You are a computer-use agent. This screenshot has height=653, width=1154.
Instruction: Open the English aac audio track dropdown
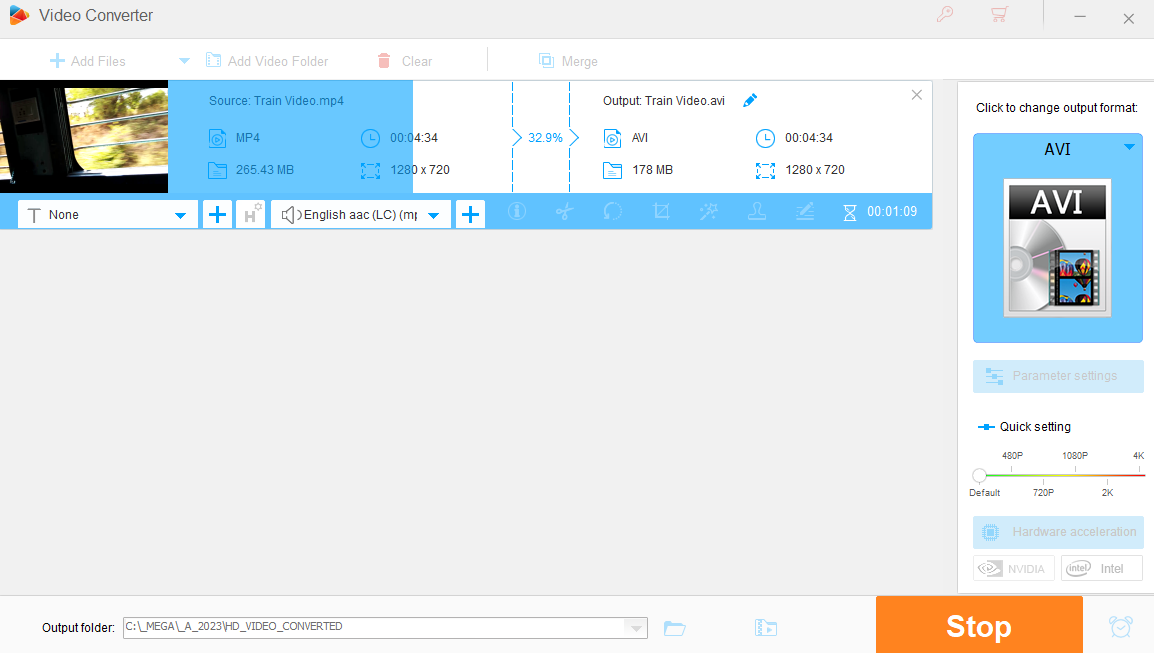point(433,215)
